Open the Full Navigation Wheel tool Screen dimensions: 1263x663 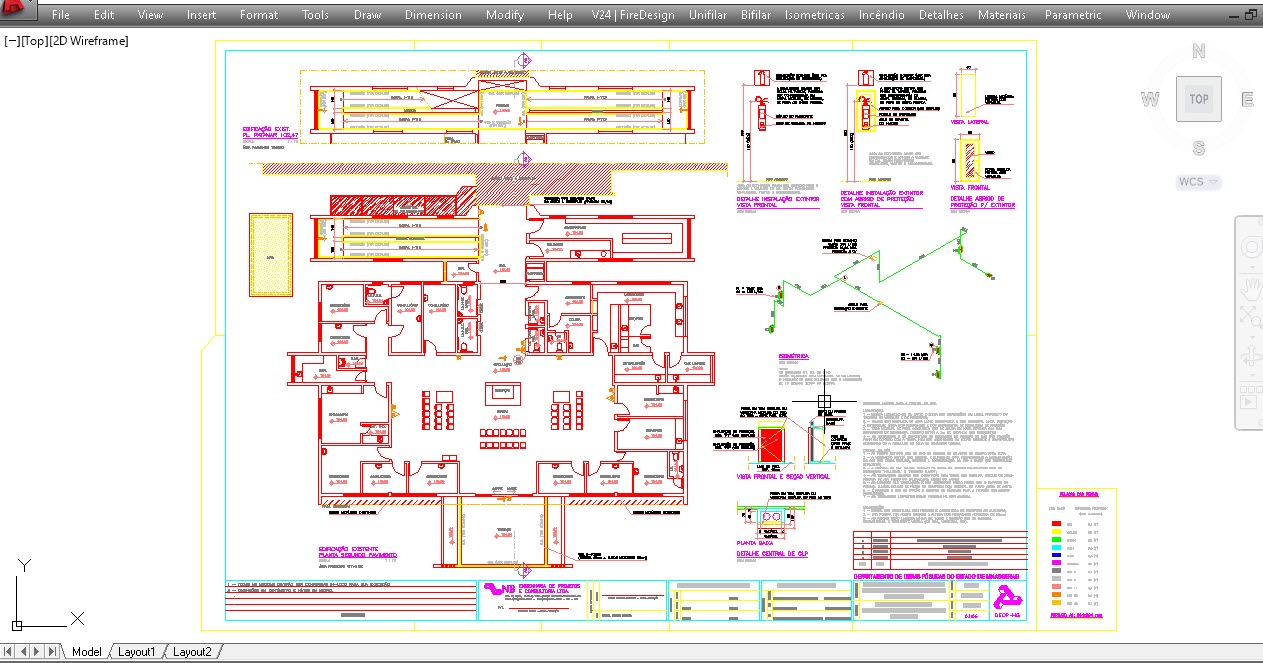[1250, 248]
